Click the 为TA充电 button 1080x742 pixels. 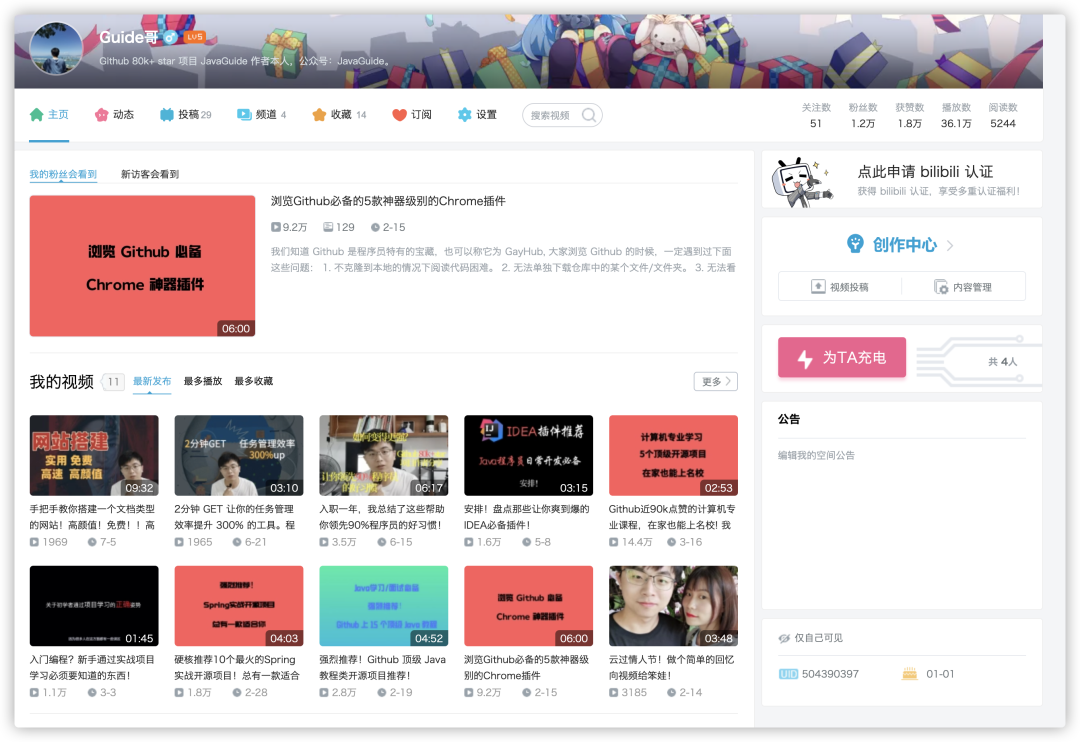pos(842,358)
